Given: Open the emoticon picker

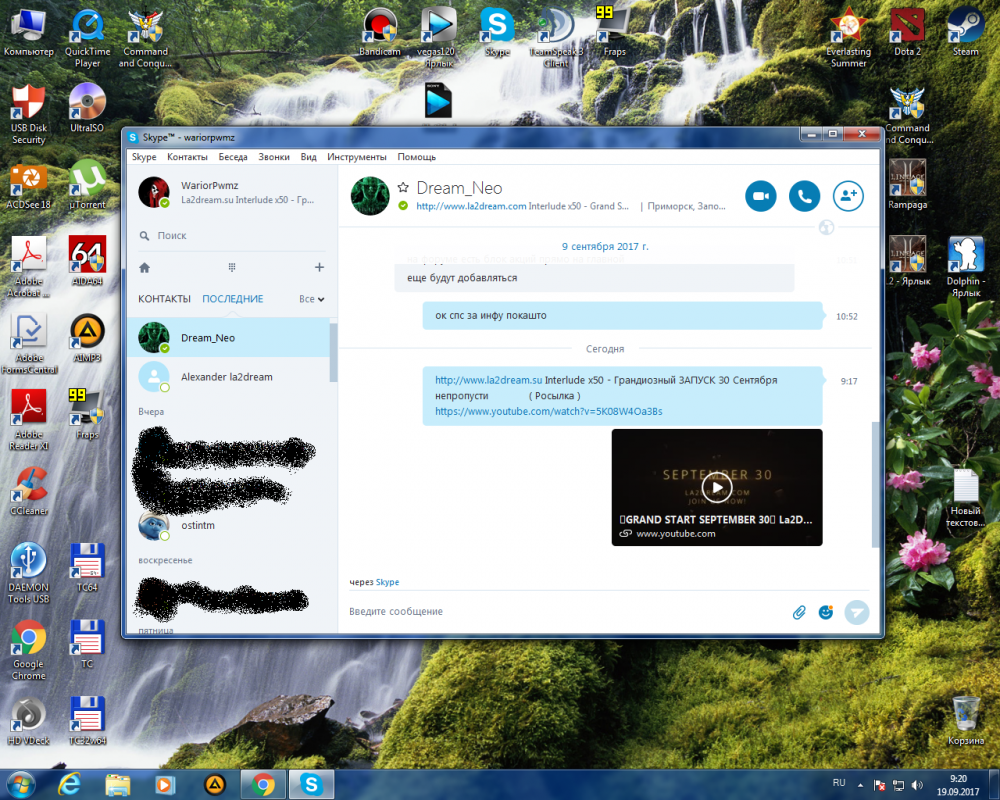Looking at the screenshot, I should pos(826,612).
